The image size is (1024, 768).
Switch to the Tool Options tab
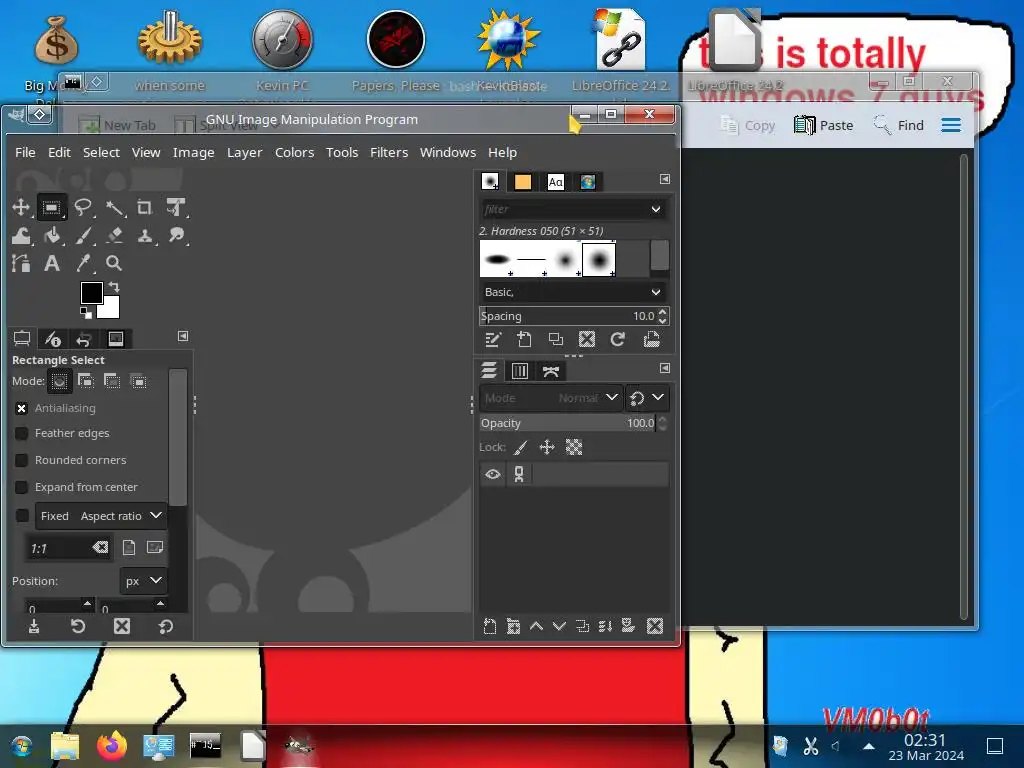(22, 338)
